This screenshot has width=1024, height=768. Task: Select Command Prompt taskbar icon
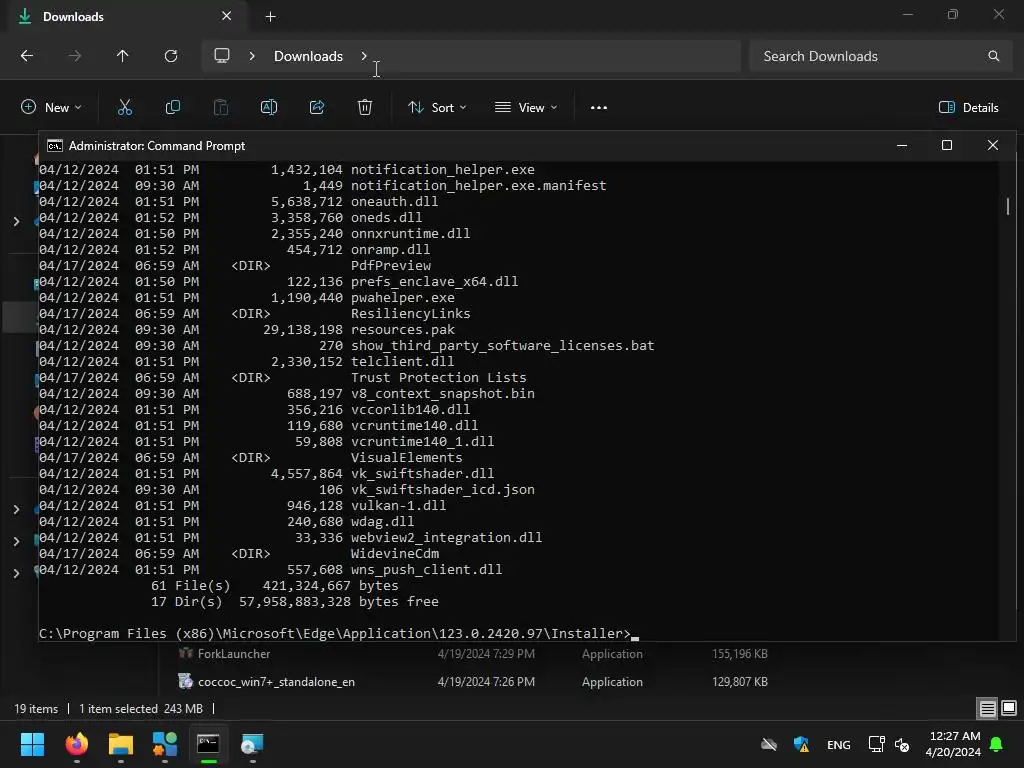coord(208,744)
